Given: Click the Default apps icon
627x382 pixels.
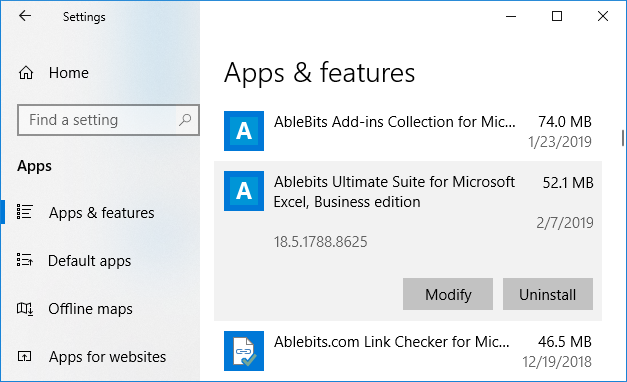Looking at the screenshot, I should (x=24, y=260).
